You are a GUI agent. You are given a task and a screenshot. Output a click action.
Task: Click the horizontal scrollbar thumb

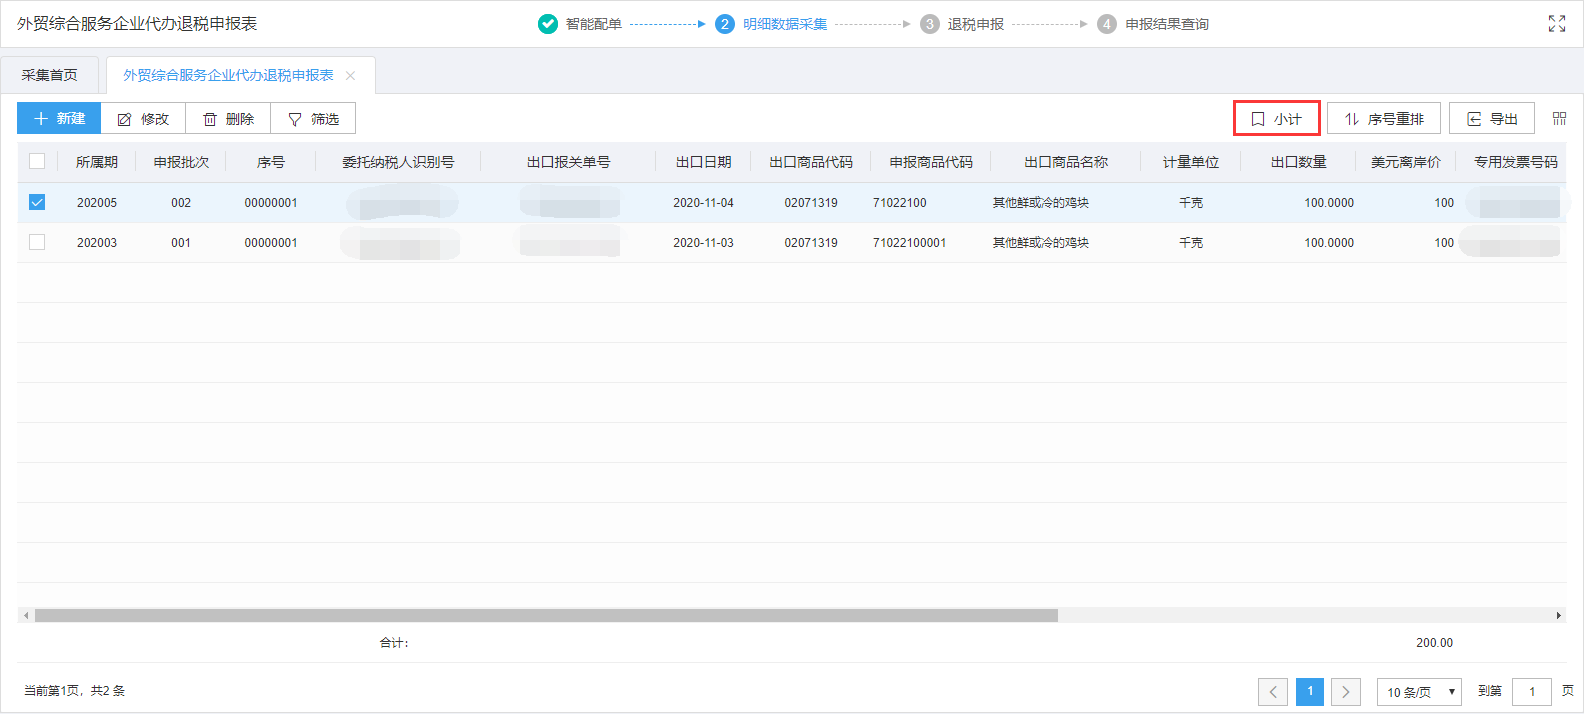pos(545,616)
